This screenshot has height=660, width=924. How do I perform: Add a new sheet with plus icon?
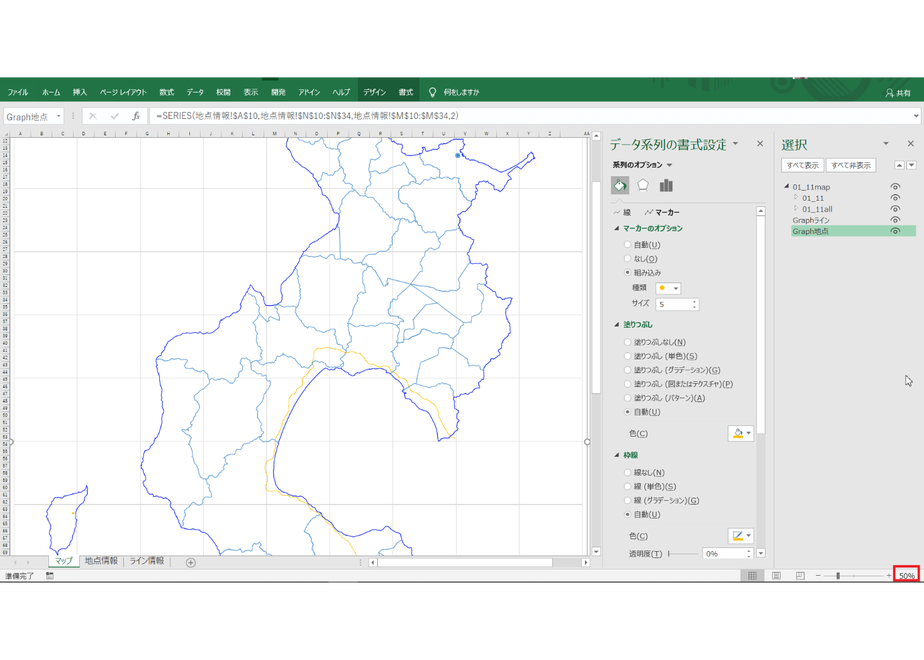190,562
